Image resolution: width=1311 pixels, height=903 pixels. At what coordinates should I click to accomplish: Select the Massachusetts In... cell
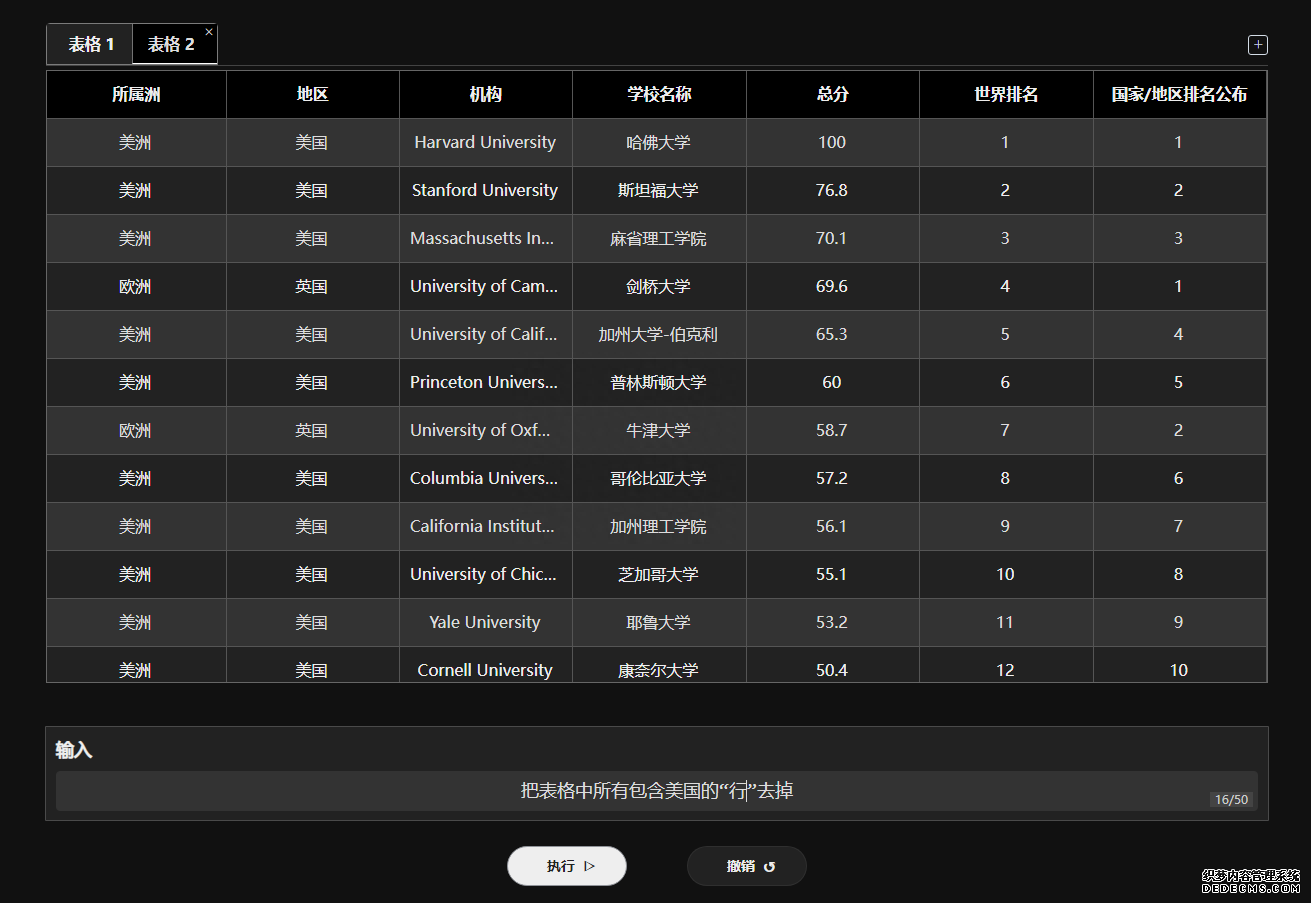coord(486,239)
